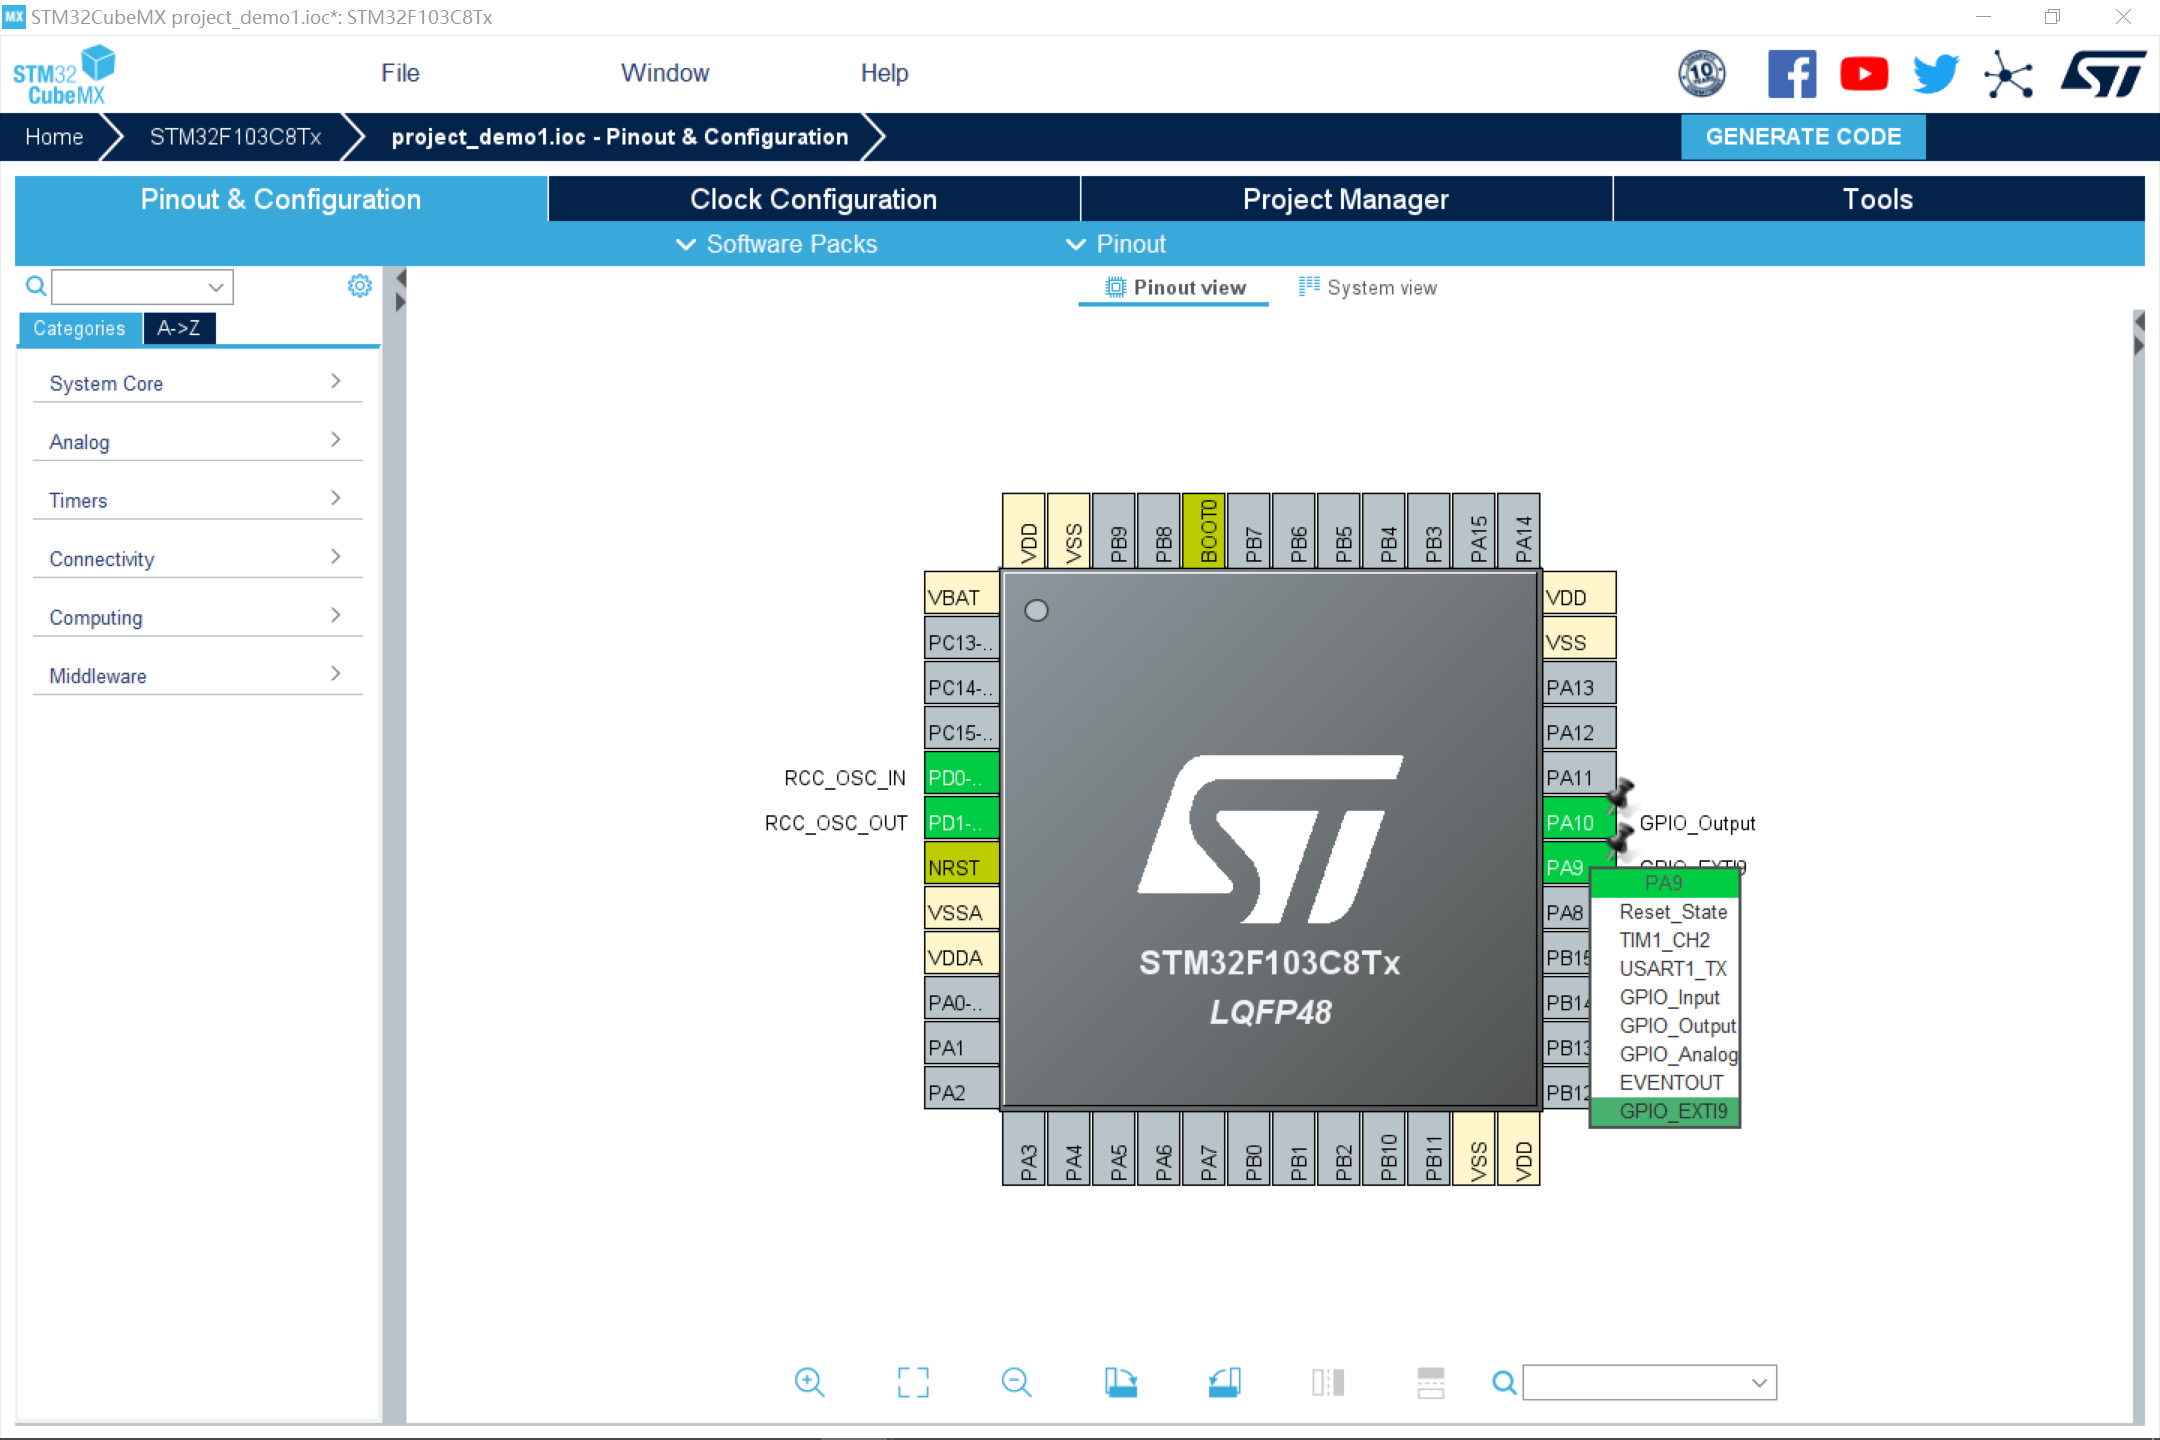The image size is (2160, 1440).
Task: Click the GENERATE CODE button
Action: pos(1803,137)
